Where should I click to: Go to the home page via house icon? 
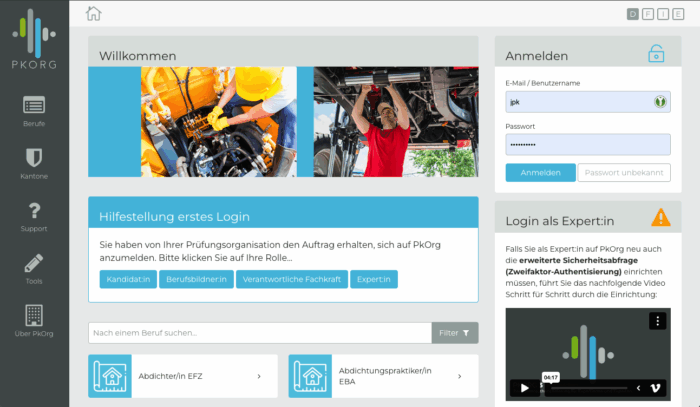93,13
